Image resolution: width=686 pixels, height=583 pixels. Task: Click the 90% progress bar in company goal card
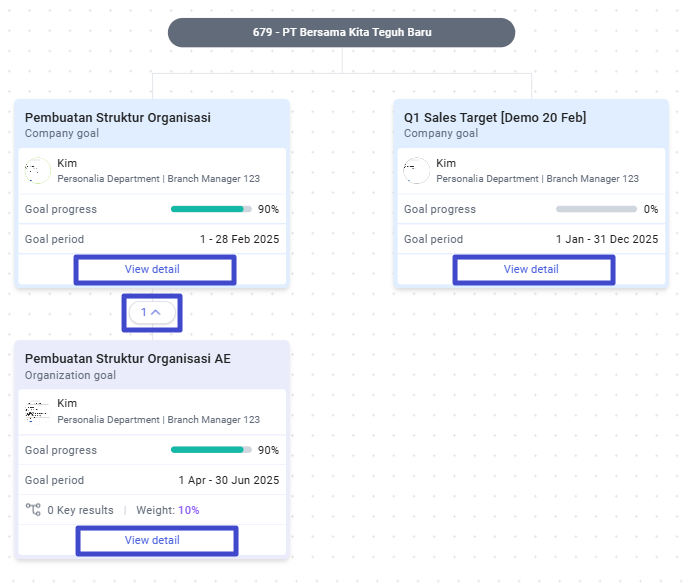pyautogui.click(x=211, y=209)
